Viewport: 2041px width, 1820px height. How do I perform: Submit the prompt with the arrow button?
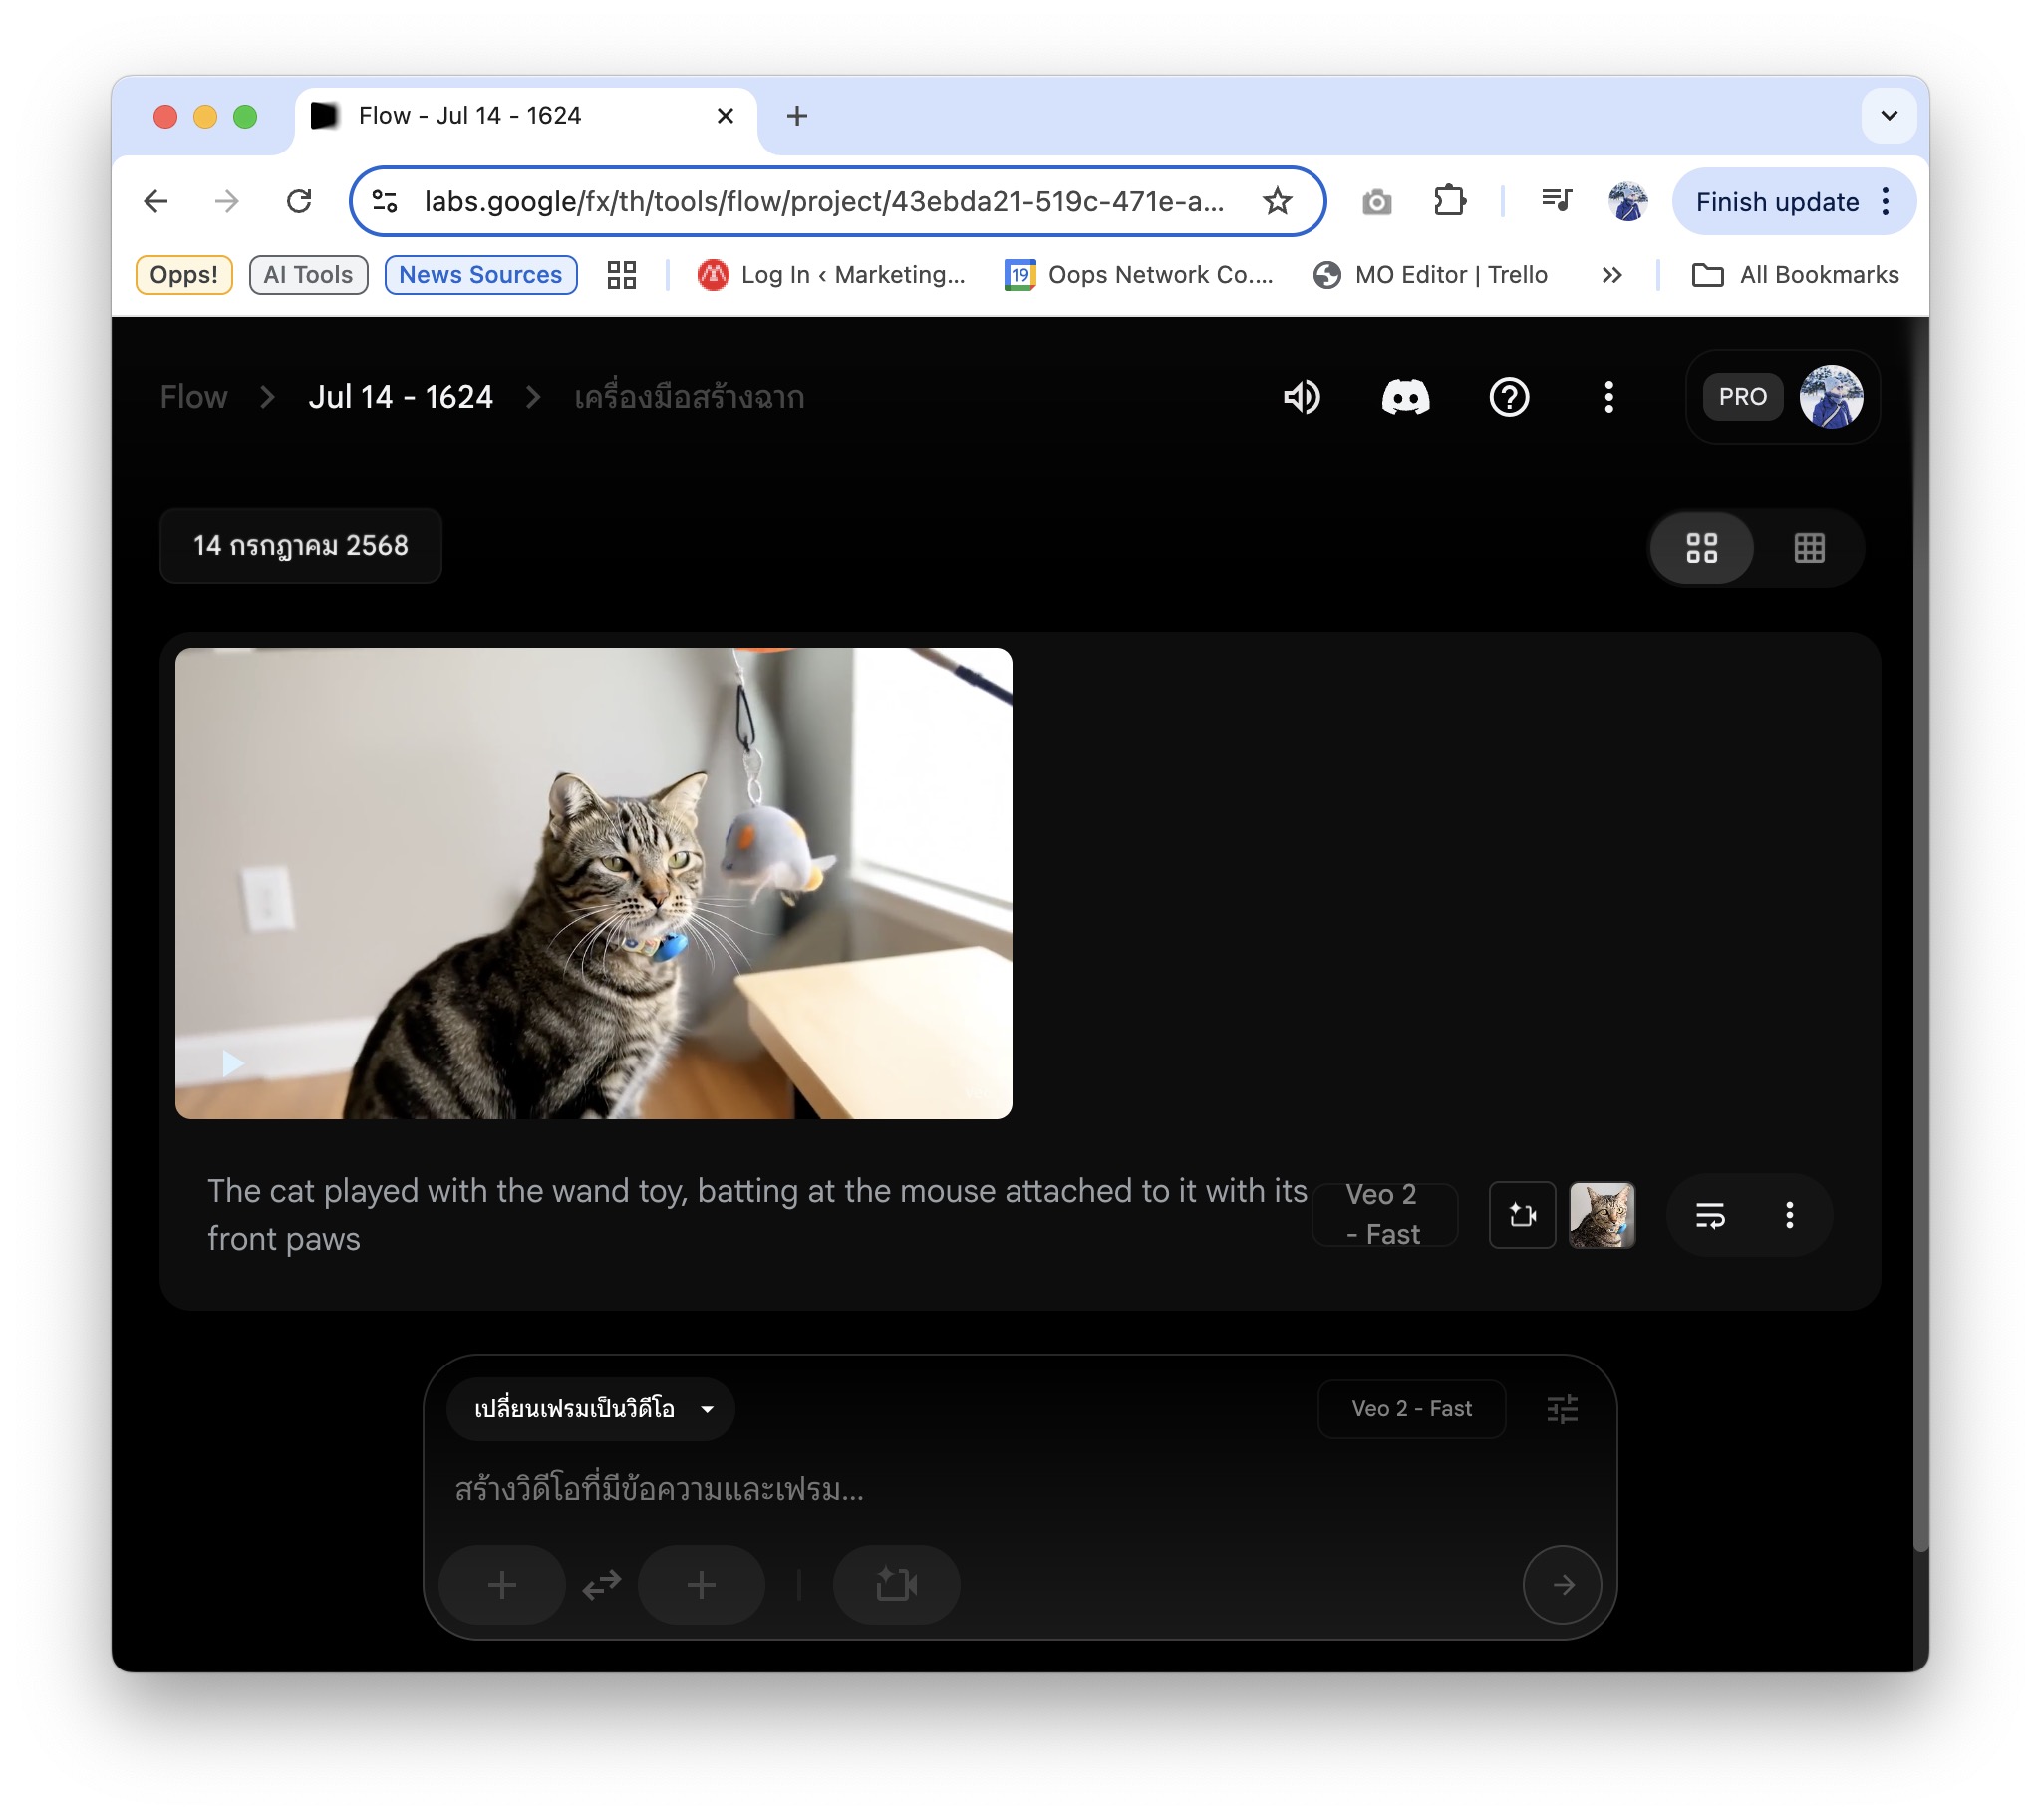(x=1561, y=1584)
